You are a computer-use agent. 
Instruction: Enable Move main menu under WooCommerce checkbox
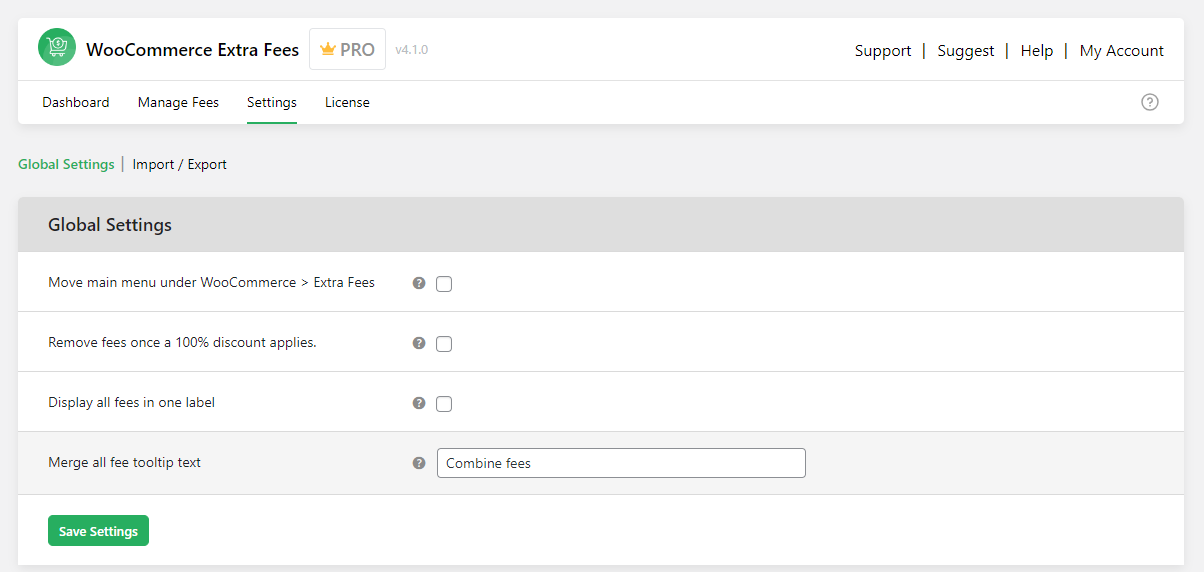[444, 284]
